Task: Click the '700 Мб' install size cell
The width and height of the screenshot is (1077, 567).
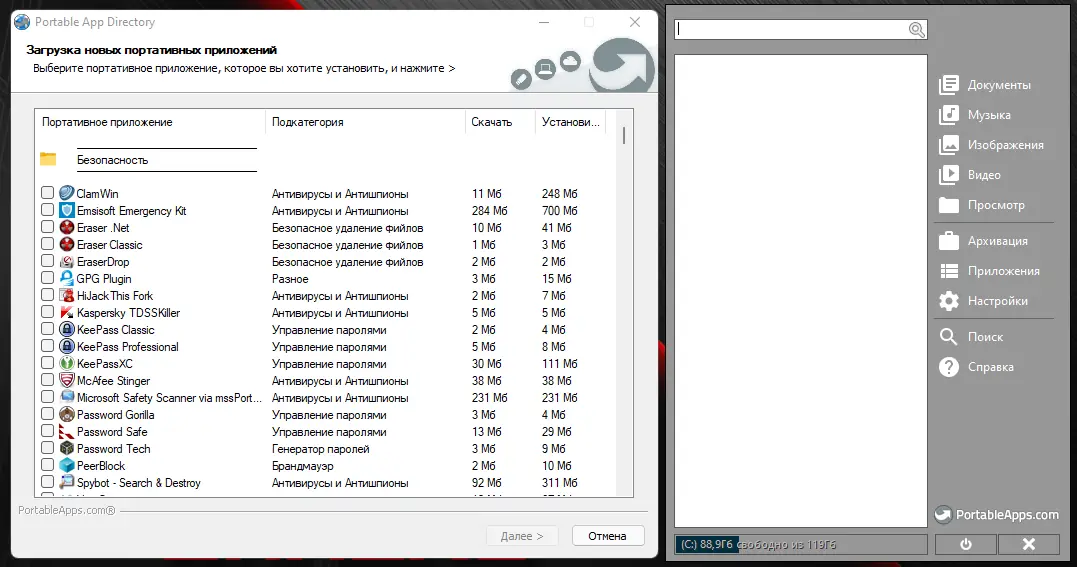Action: [560, 211]
